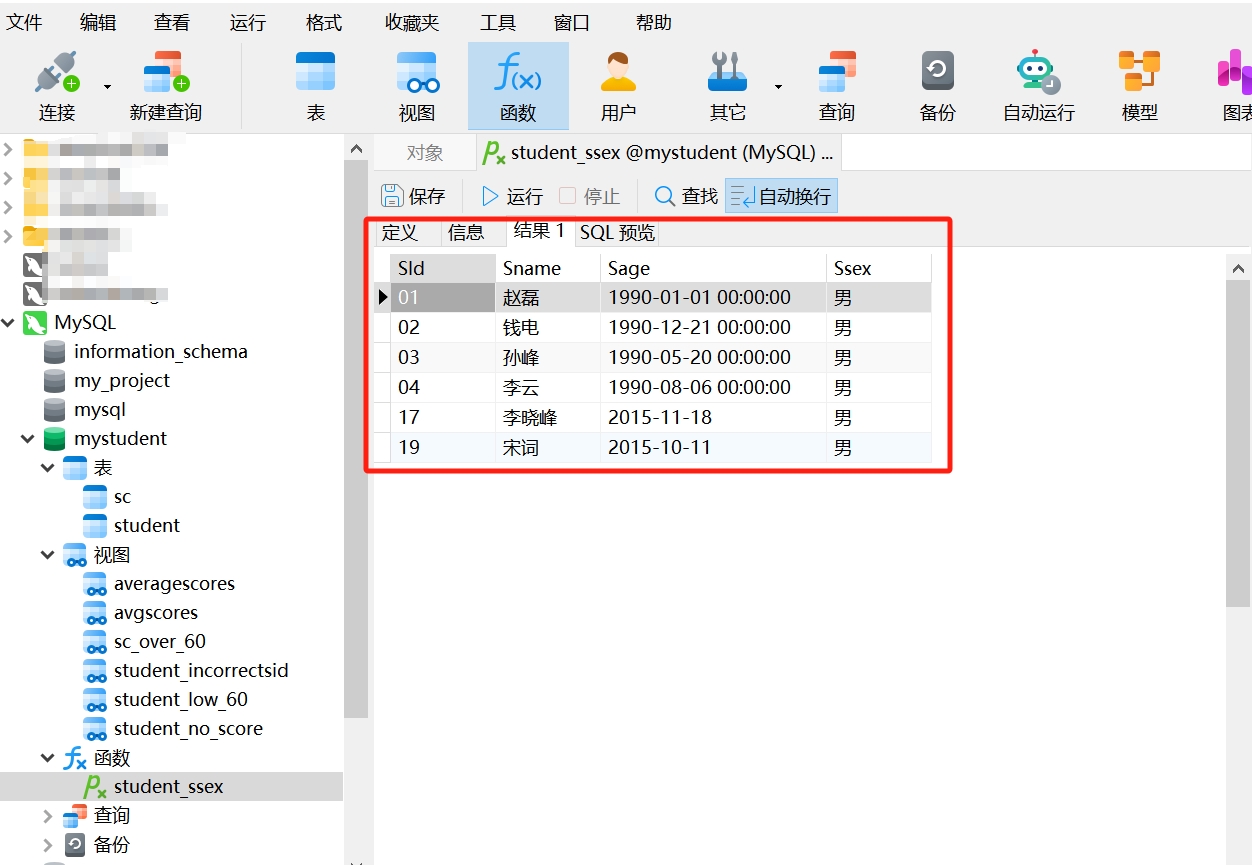The height and width of the screenshot is (865, 1252).
Task: Collapse the mystudent database node
Action: [27, 438]
